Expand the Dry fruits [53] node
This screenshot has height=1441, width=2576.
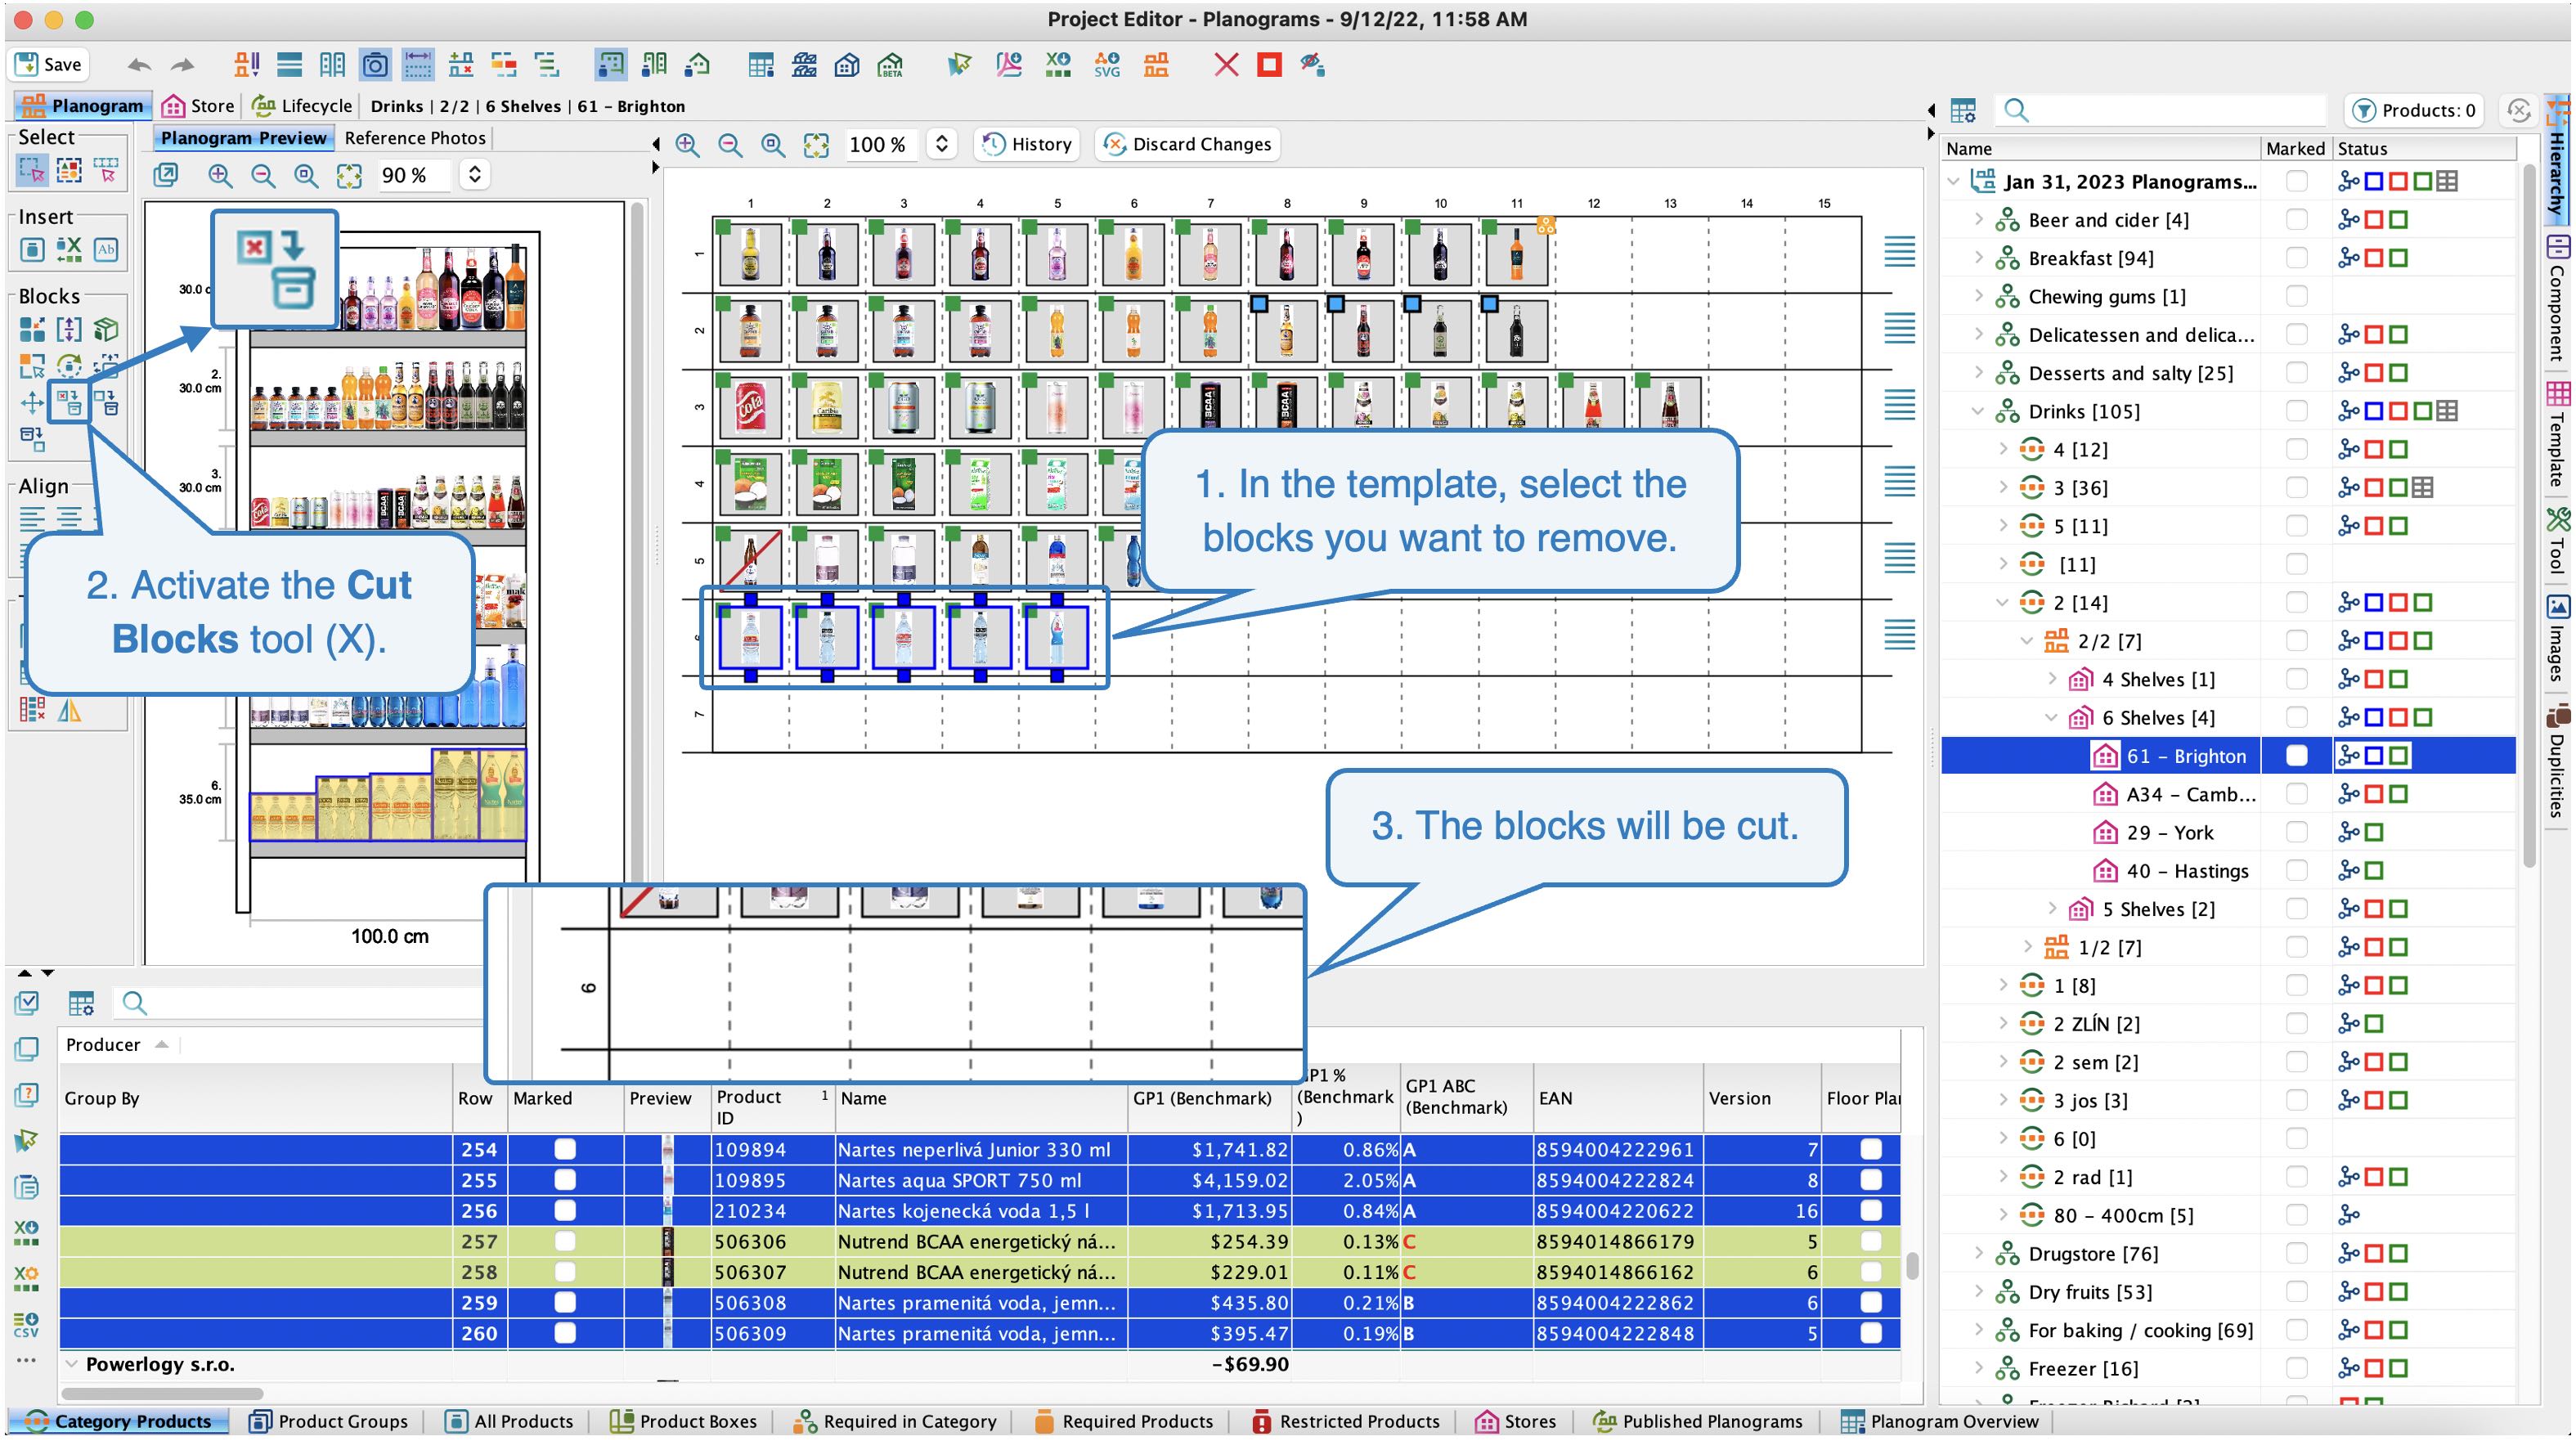tap(1978, 1291)
